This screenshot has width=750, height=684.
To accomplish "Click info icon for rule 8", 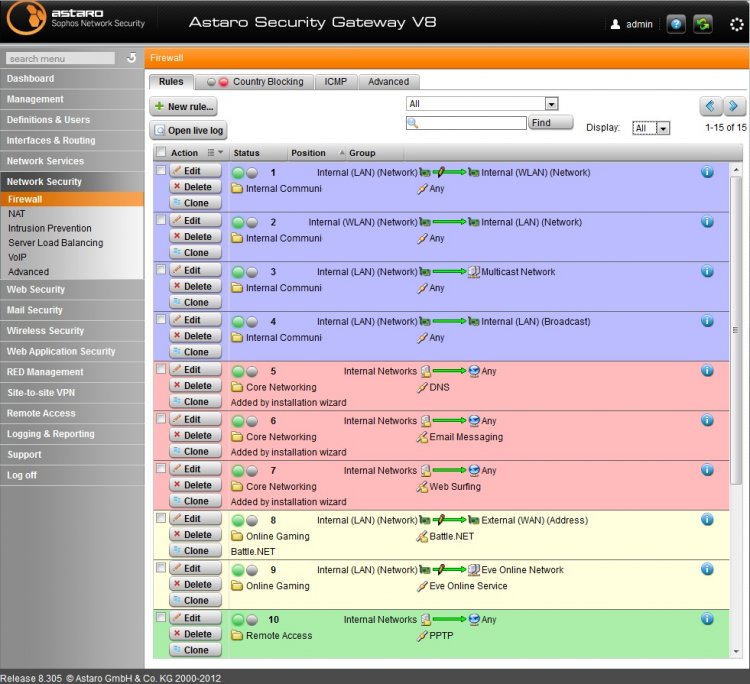I will 707,519.
